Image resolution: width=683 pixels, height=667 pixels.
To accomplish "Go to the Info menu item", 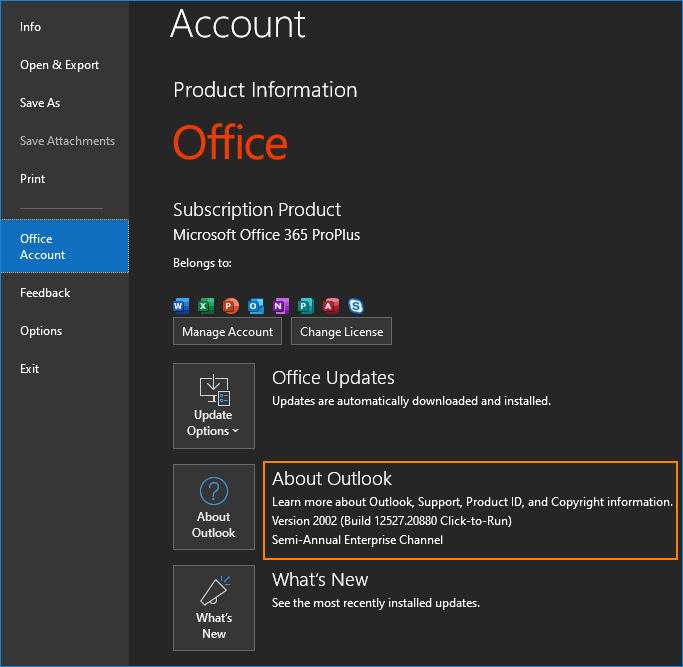I will 31,27.
